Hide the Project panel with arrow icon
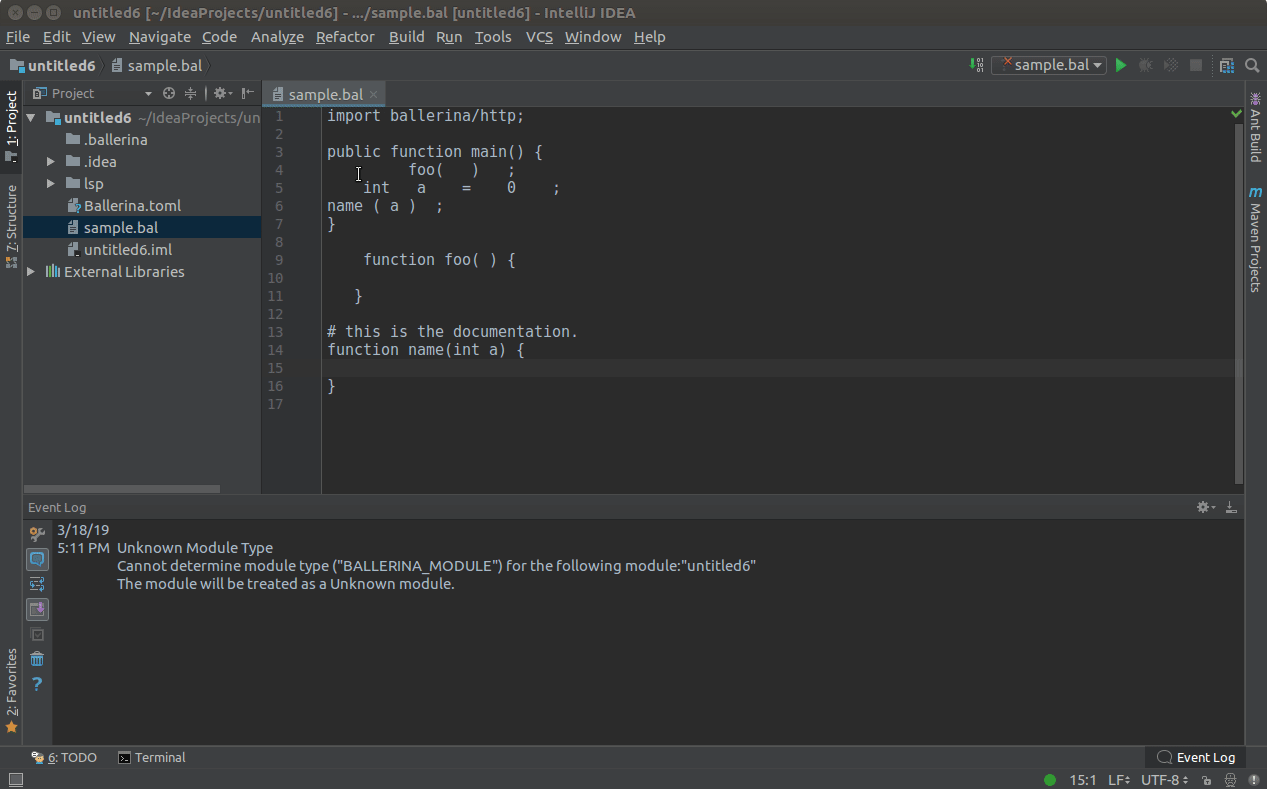1267x789 pixels. click(x=247, y=93)
